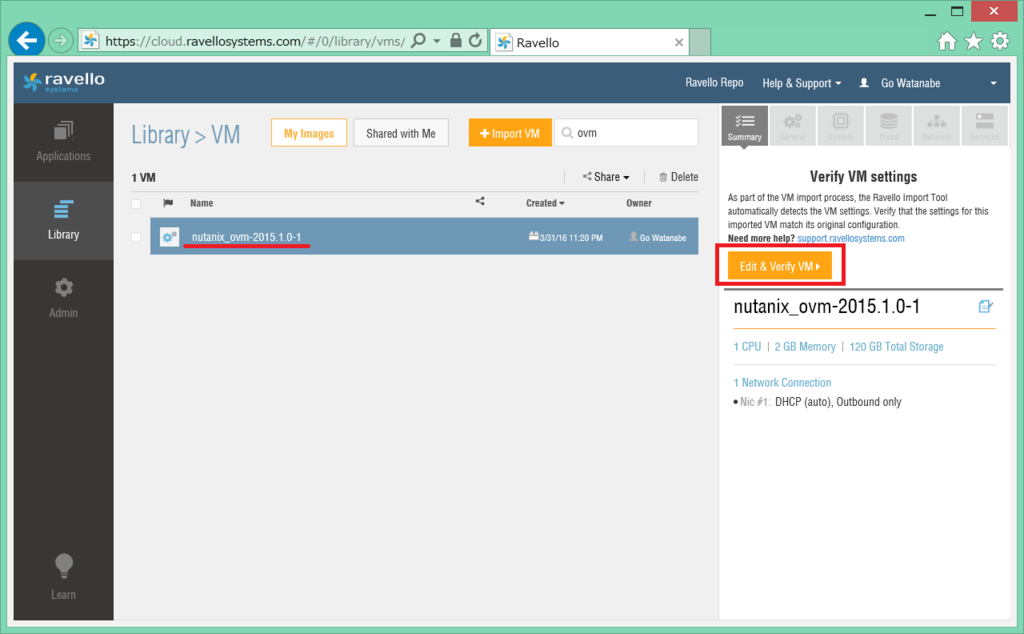Open Library in the sidebar
The width and height of the screenshot is (1024, 634).
63,220
